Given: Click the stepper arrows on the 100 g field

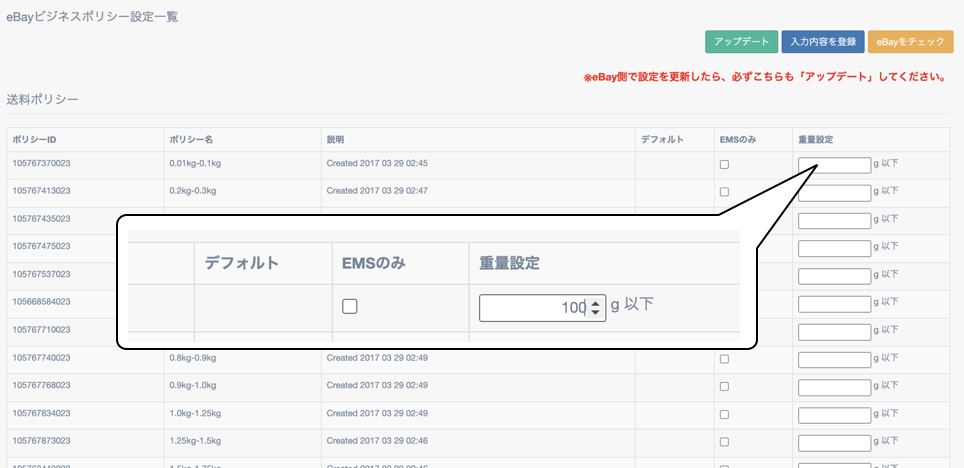Looking at the screenshot, I should [x=595, y=308].
